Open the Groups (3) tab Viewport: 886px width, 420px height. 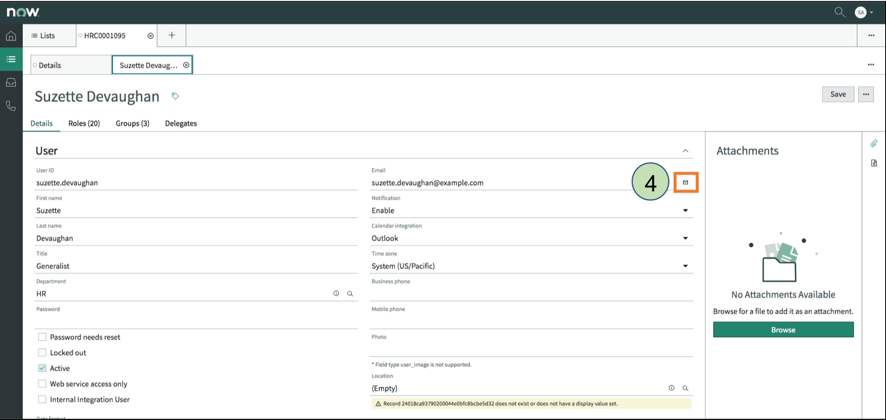[133, 123]
